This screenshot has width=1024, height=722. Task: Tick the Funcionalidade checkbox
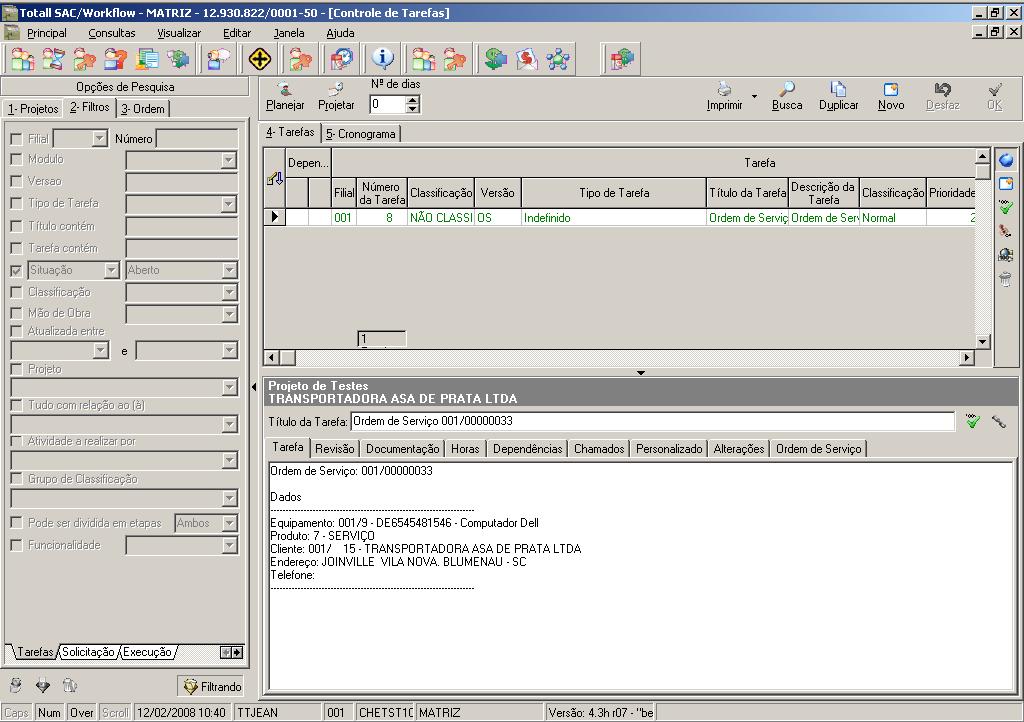(17, 545)
